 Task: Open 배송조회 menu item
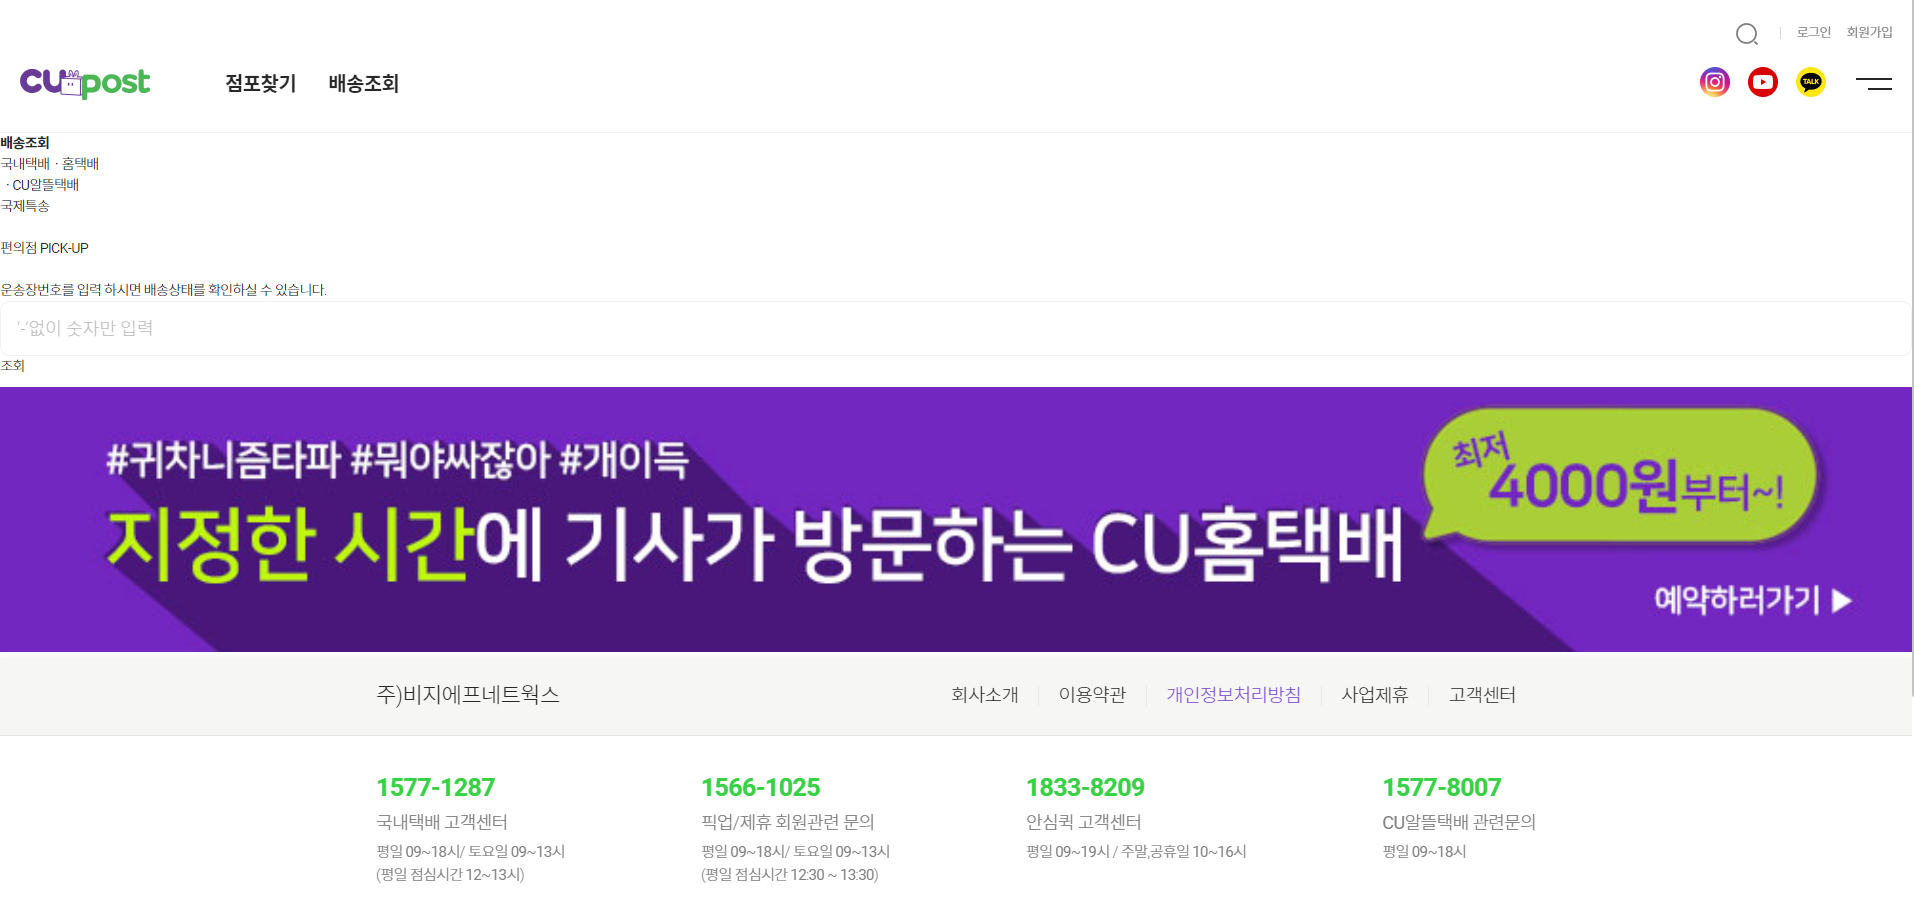[x=363, y=83]
